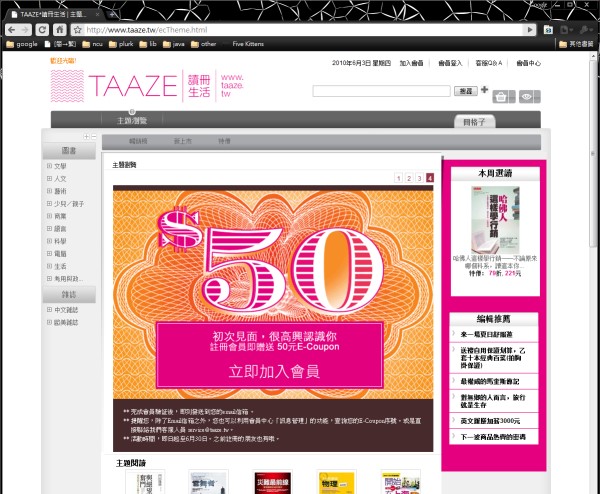Show banner slide 1
Screen dimensions: 600x494
399,178
